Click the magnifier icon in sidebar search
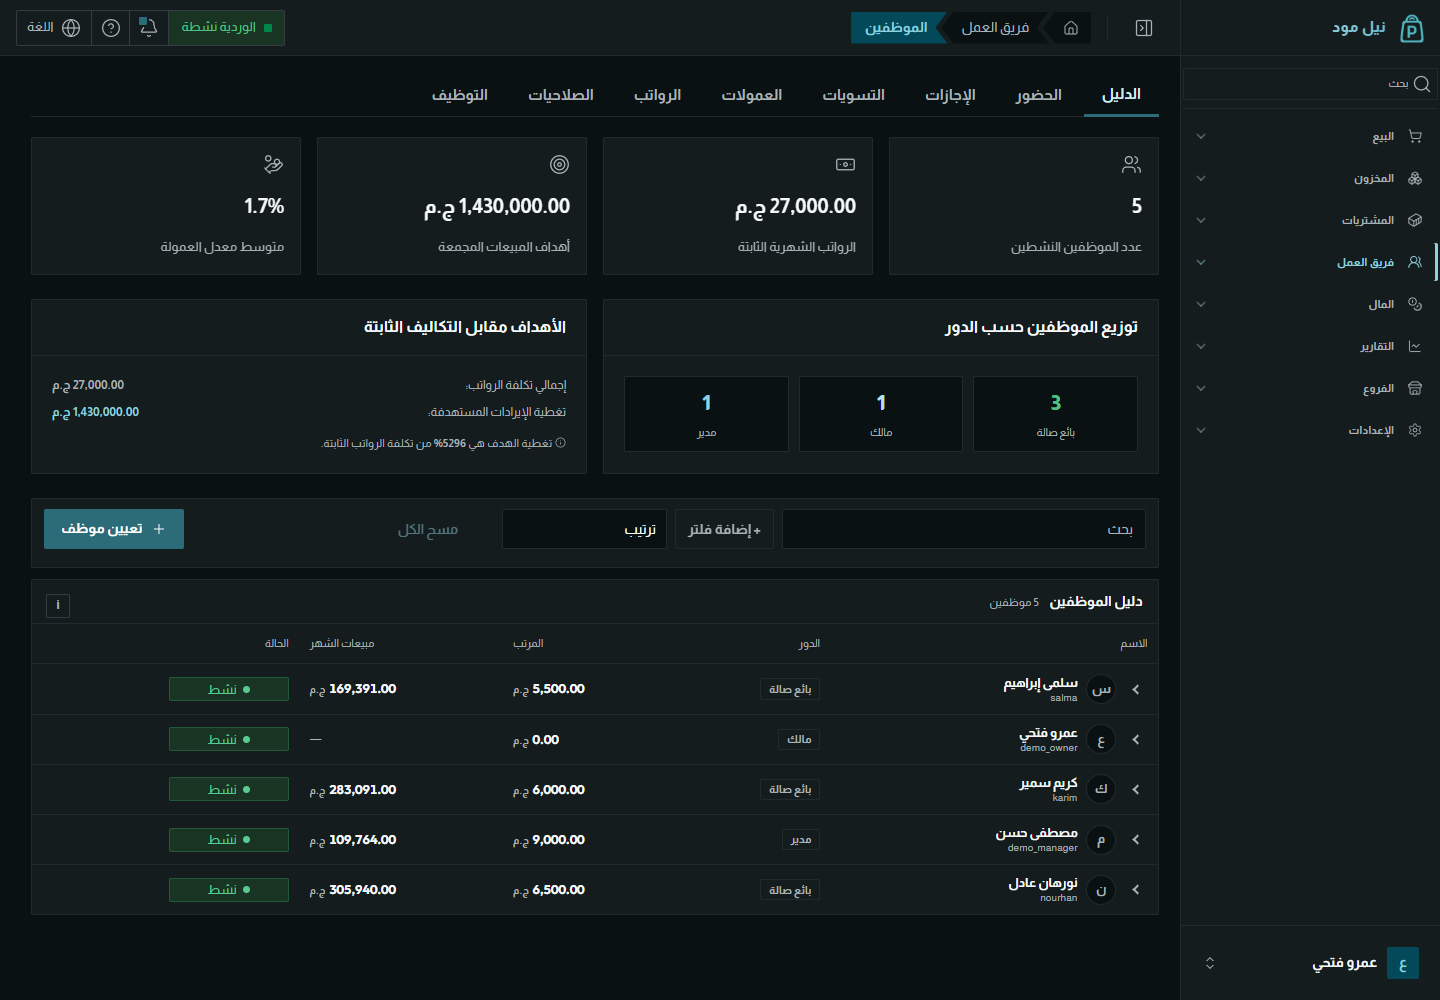This screenshot has width=1440, height=1000. pos(1422,84)
